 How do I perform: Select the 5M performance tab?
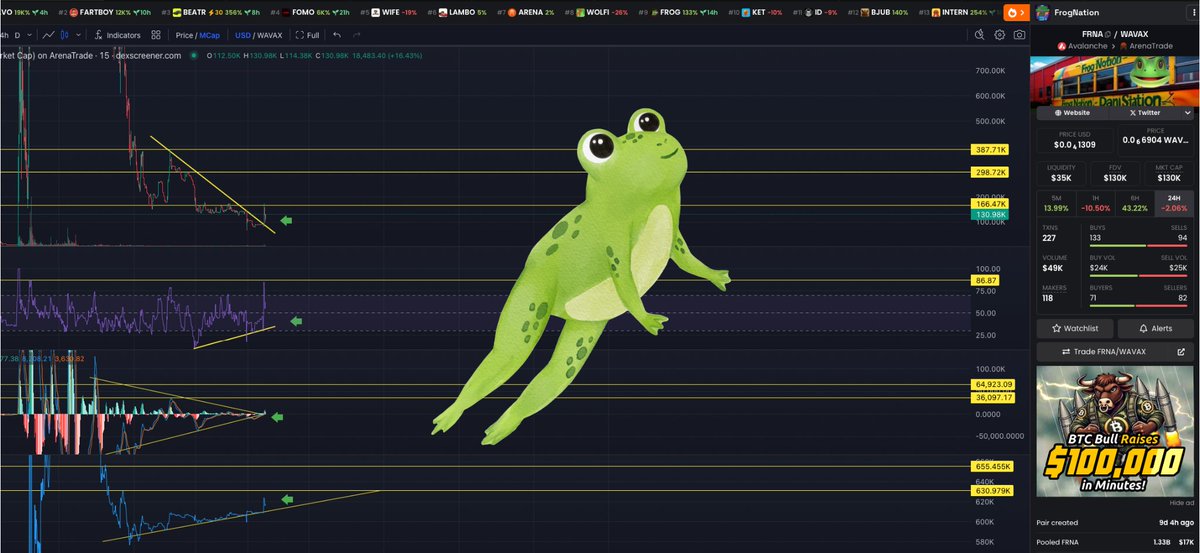click(1056, 203)
